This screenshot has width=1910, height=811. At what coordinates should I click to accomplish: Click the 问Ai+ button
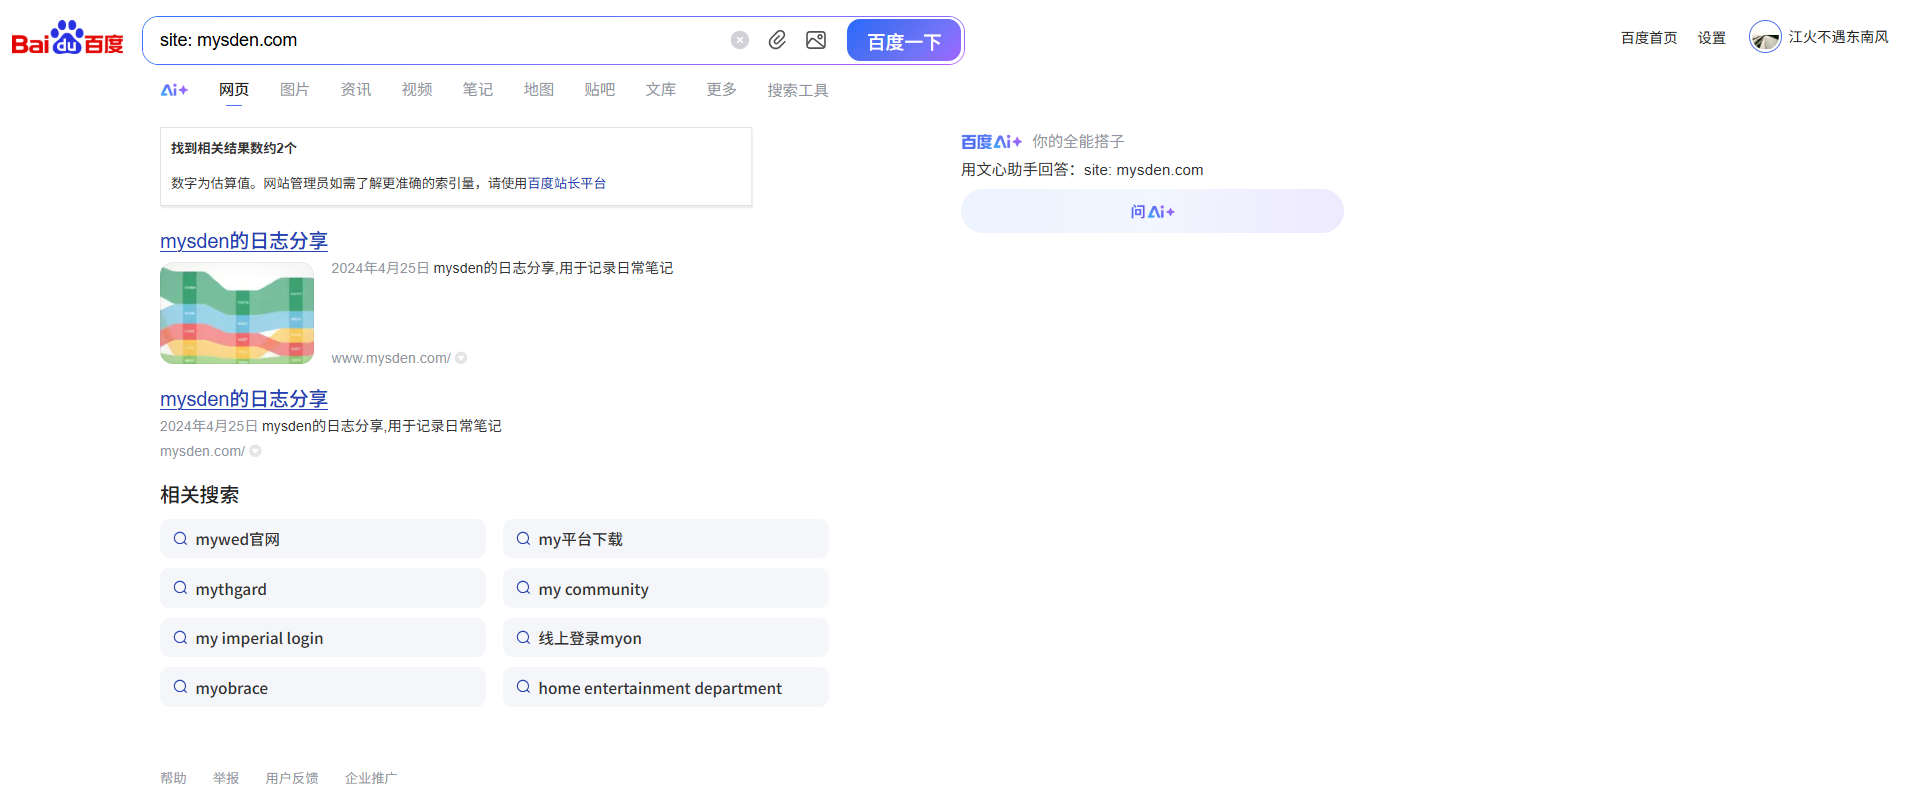pos(1152,212)
